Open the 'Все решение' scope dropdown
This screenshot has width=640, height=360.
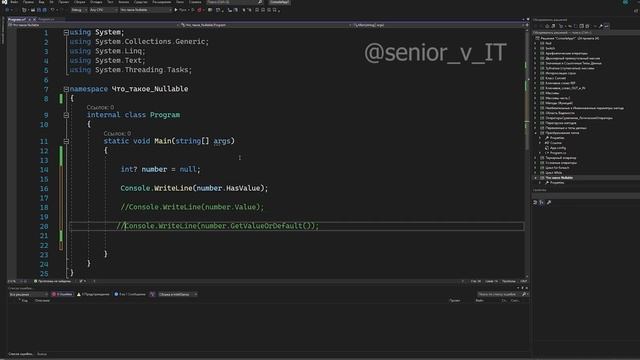29,294
